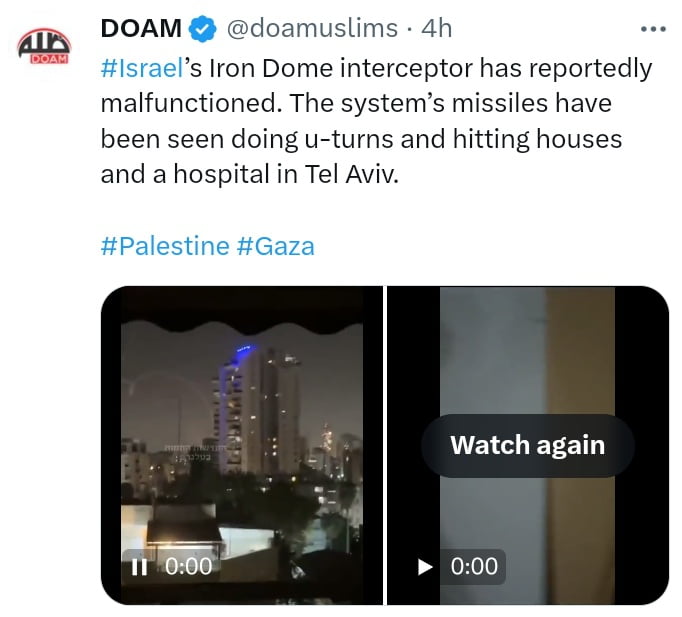Viewport: 682px width, 617px height.
Task: Click the Watch again button
Action: [x=527, y=445]
